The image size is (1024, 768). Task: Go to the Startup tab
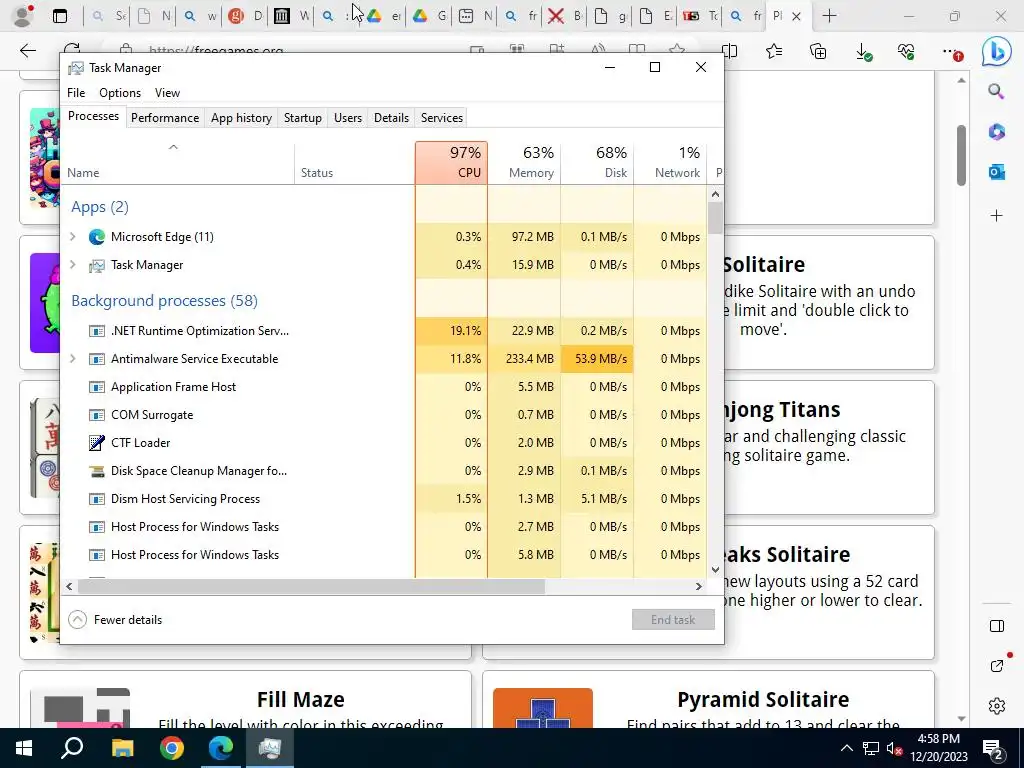point(302,118)
